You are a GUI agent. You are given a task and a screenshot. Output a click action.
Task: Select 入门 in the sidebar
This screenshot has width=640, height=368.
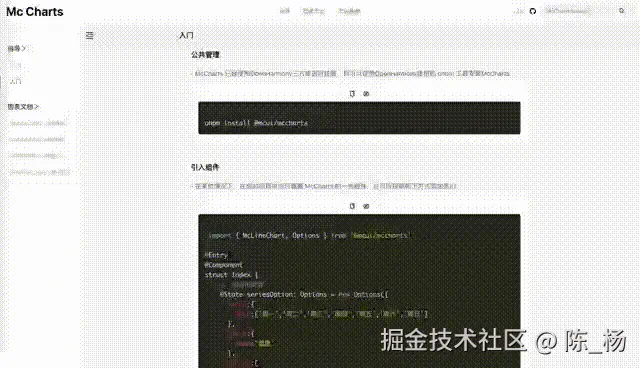pyautogui.click(x=15, y=81)
